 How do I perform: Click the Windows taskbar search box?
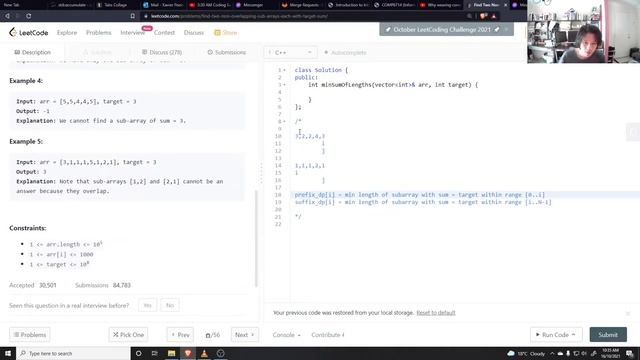[73, 353]
